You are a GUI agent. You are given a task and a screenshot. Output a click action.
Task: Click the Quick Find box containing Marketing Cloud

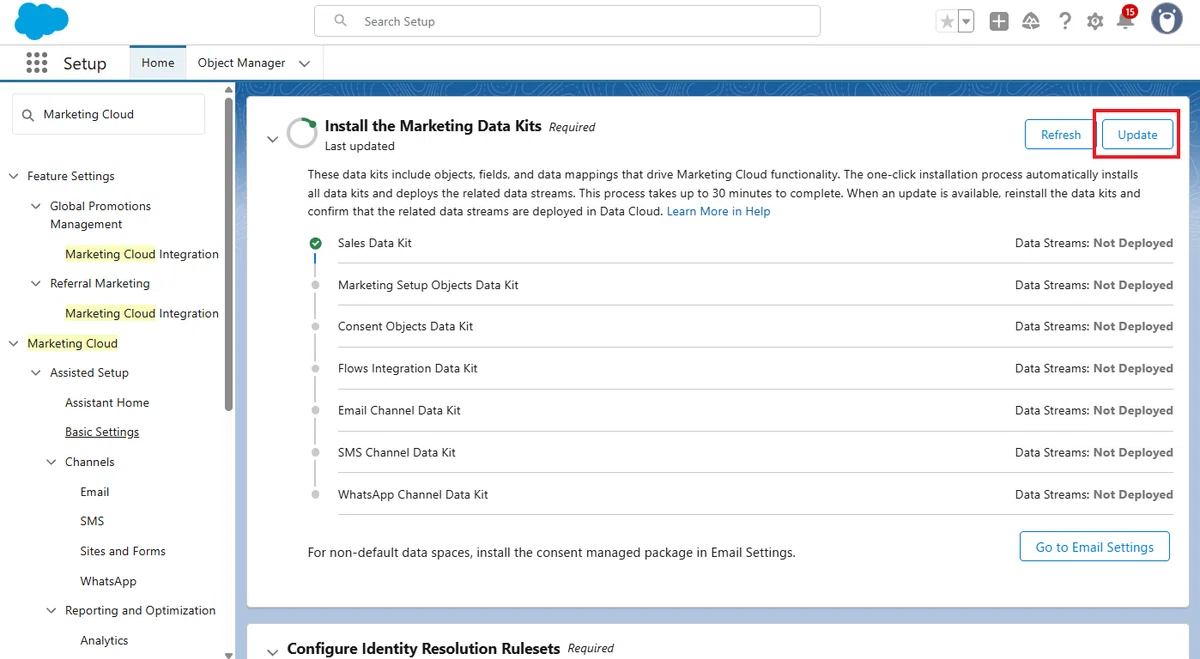[x=108, y=114]
